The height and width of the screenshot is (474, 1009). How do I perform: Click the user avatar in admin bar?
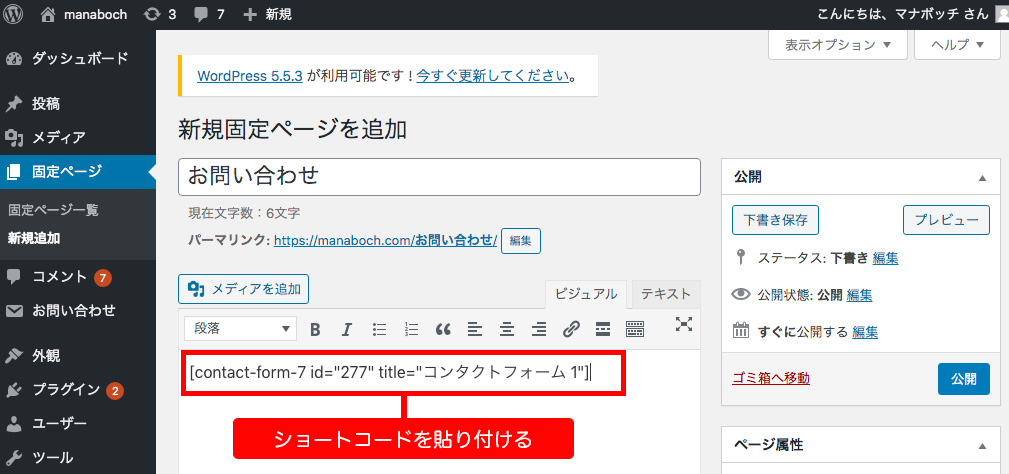coord(1002,14)
